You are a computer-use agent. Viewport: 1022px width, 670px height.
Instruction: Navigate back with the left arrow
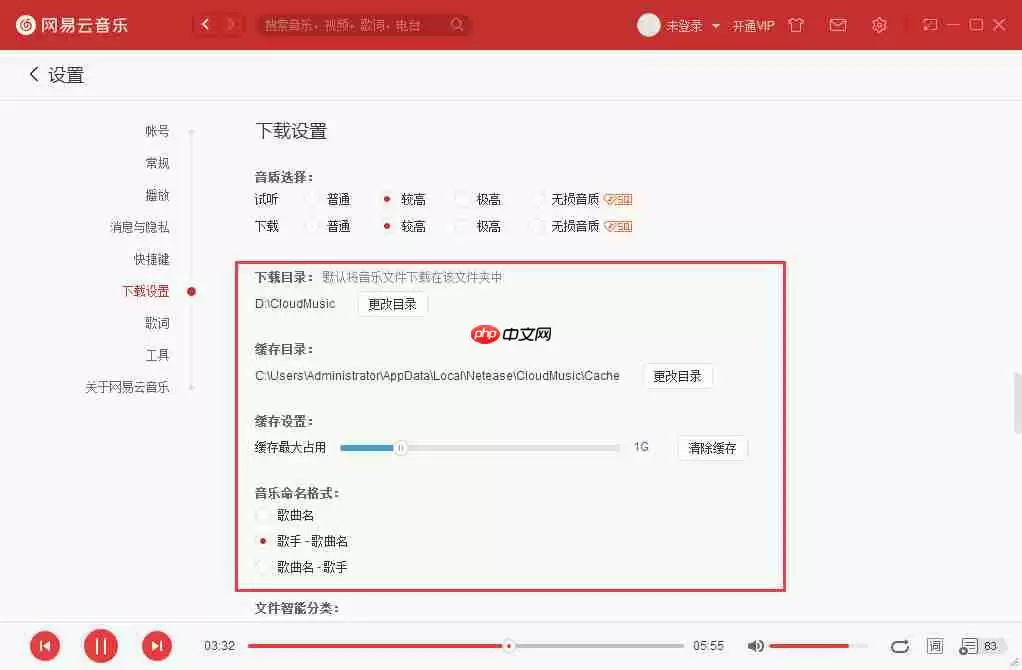coord(205,23)
